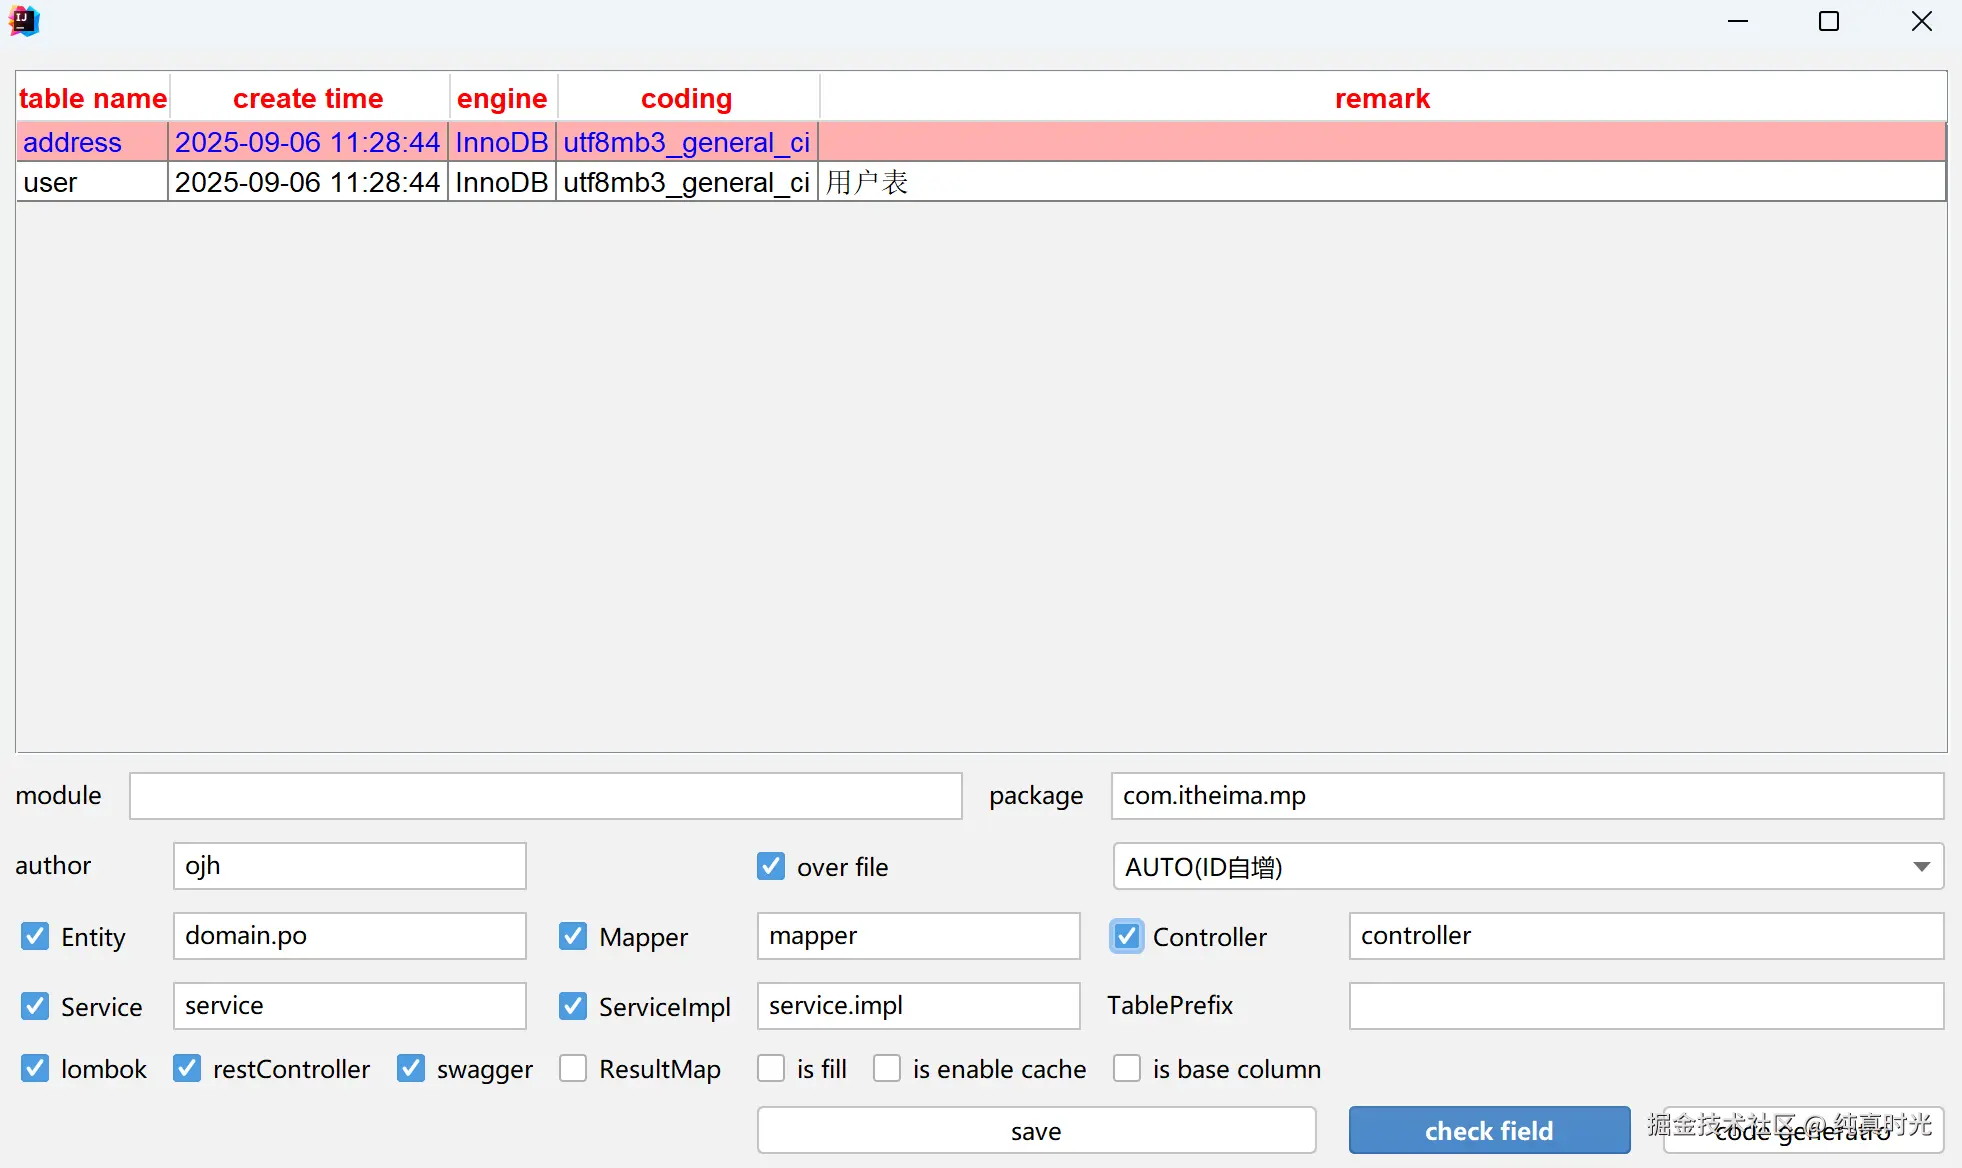This screenshot has height=1168, width=1962.
Task: Enable the is fill checkbox
Action: pyautogui.click(x=771, y=1069)
